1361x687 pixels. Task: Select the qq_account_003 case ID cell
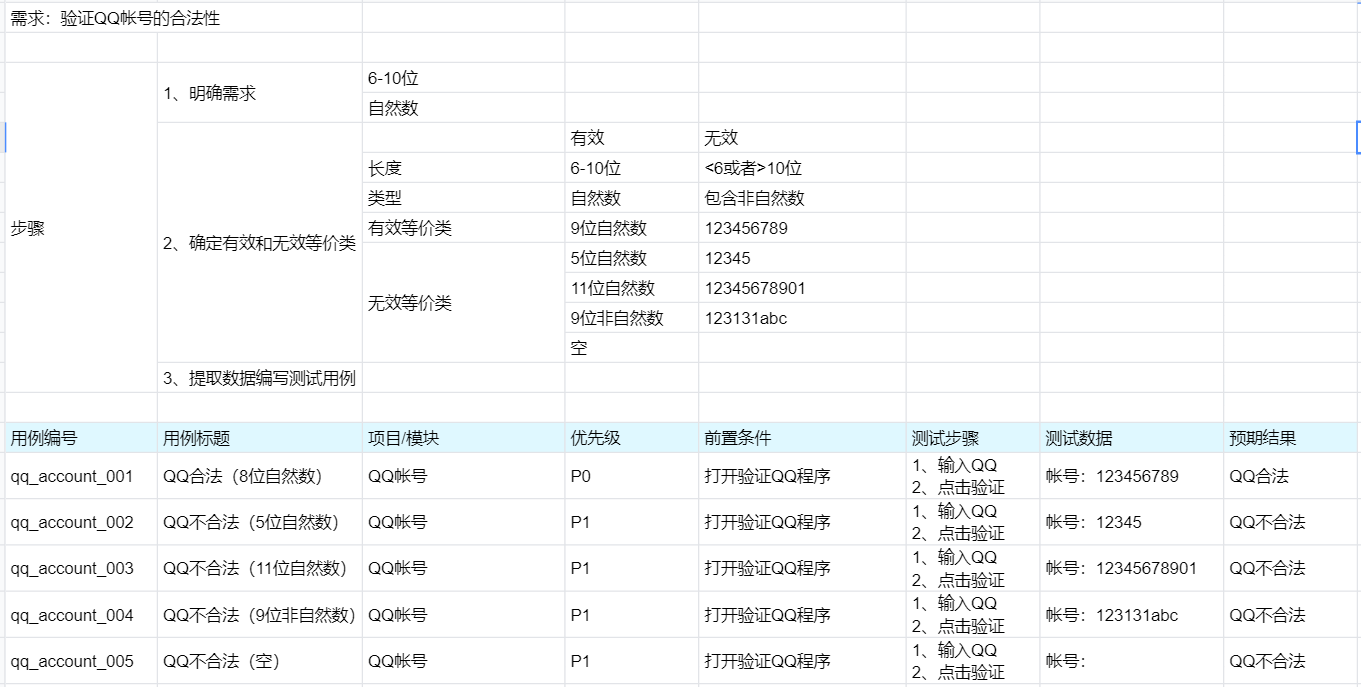68,567
